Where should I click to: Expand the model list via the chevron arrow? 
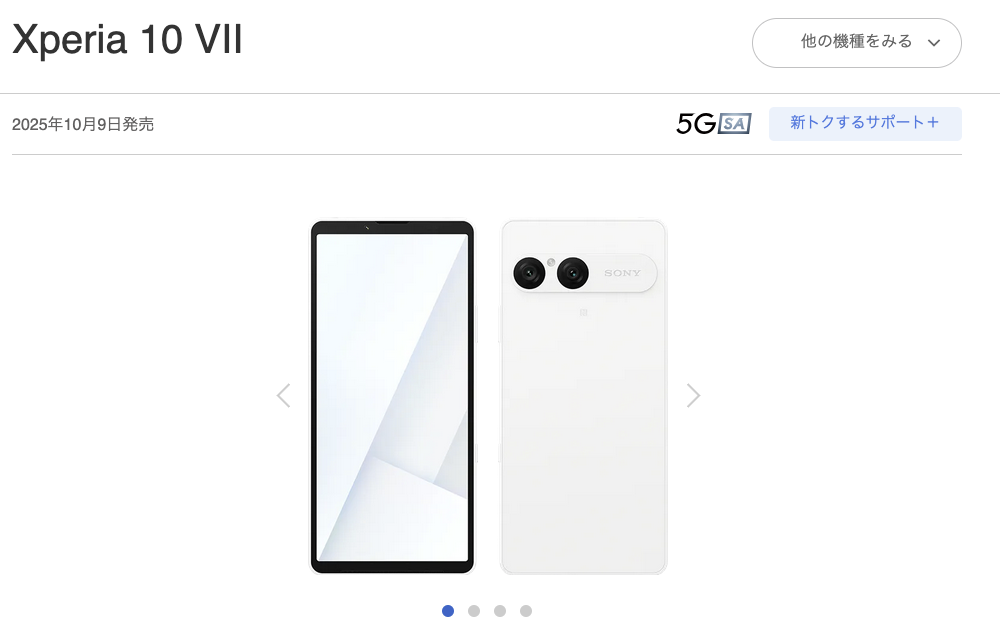pos(934,43)
